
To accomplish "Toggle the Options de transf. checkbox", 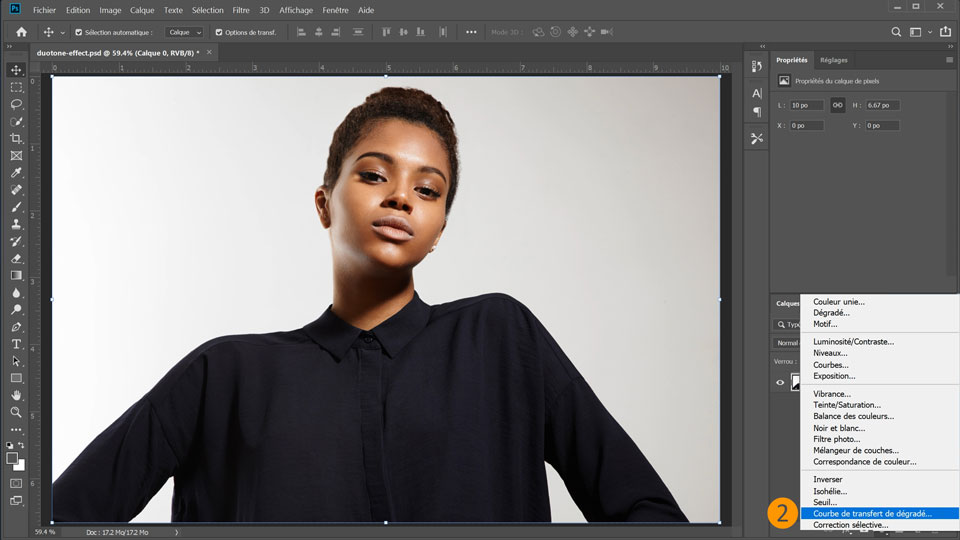I will tap(219, 32).
